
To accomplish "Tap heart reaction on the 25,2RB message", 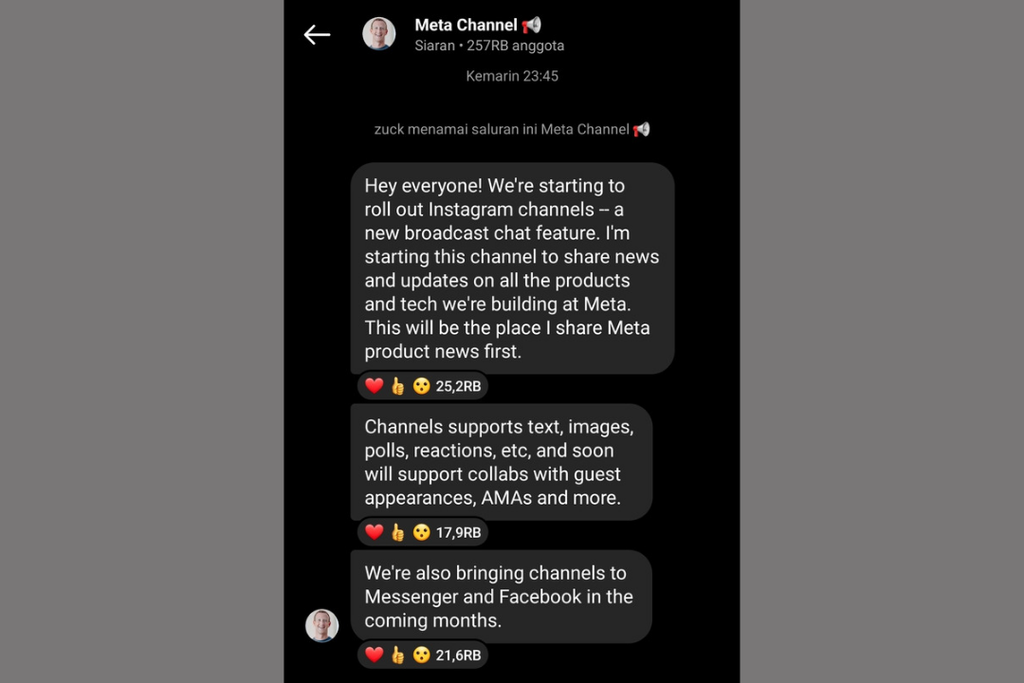I will pyautogui.click(x=374, y=386).
